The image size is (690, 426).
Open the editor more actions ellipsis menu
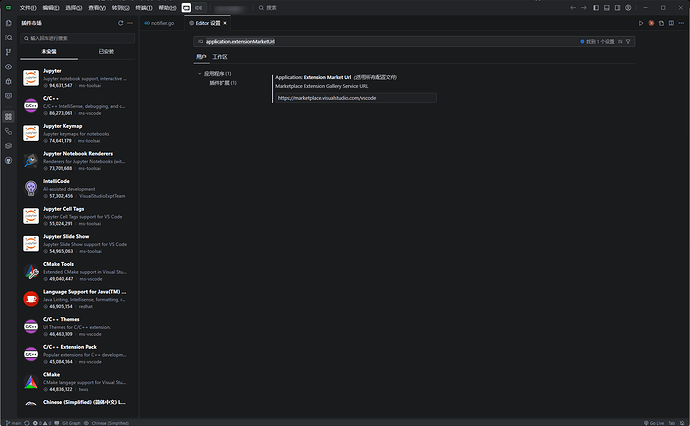680,21
